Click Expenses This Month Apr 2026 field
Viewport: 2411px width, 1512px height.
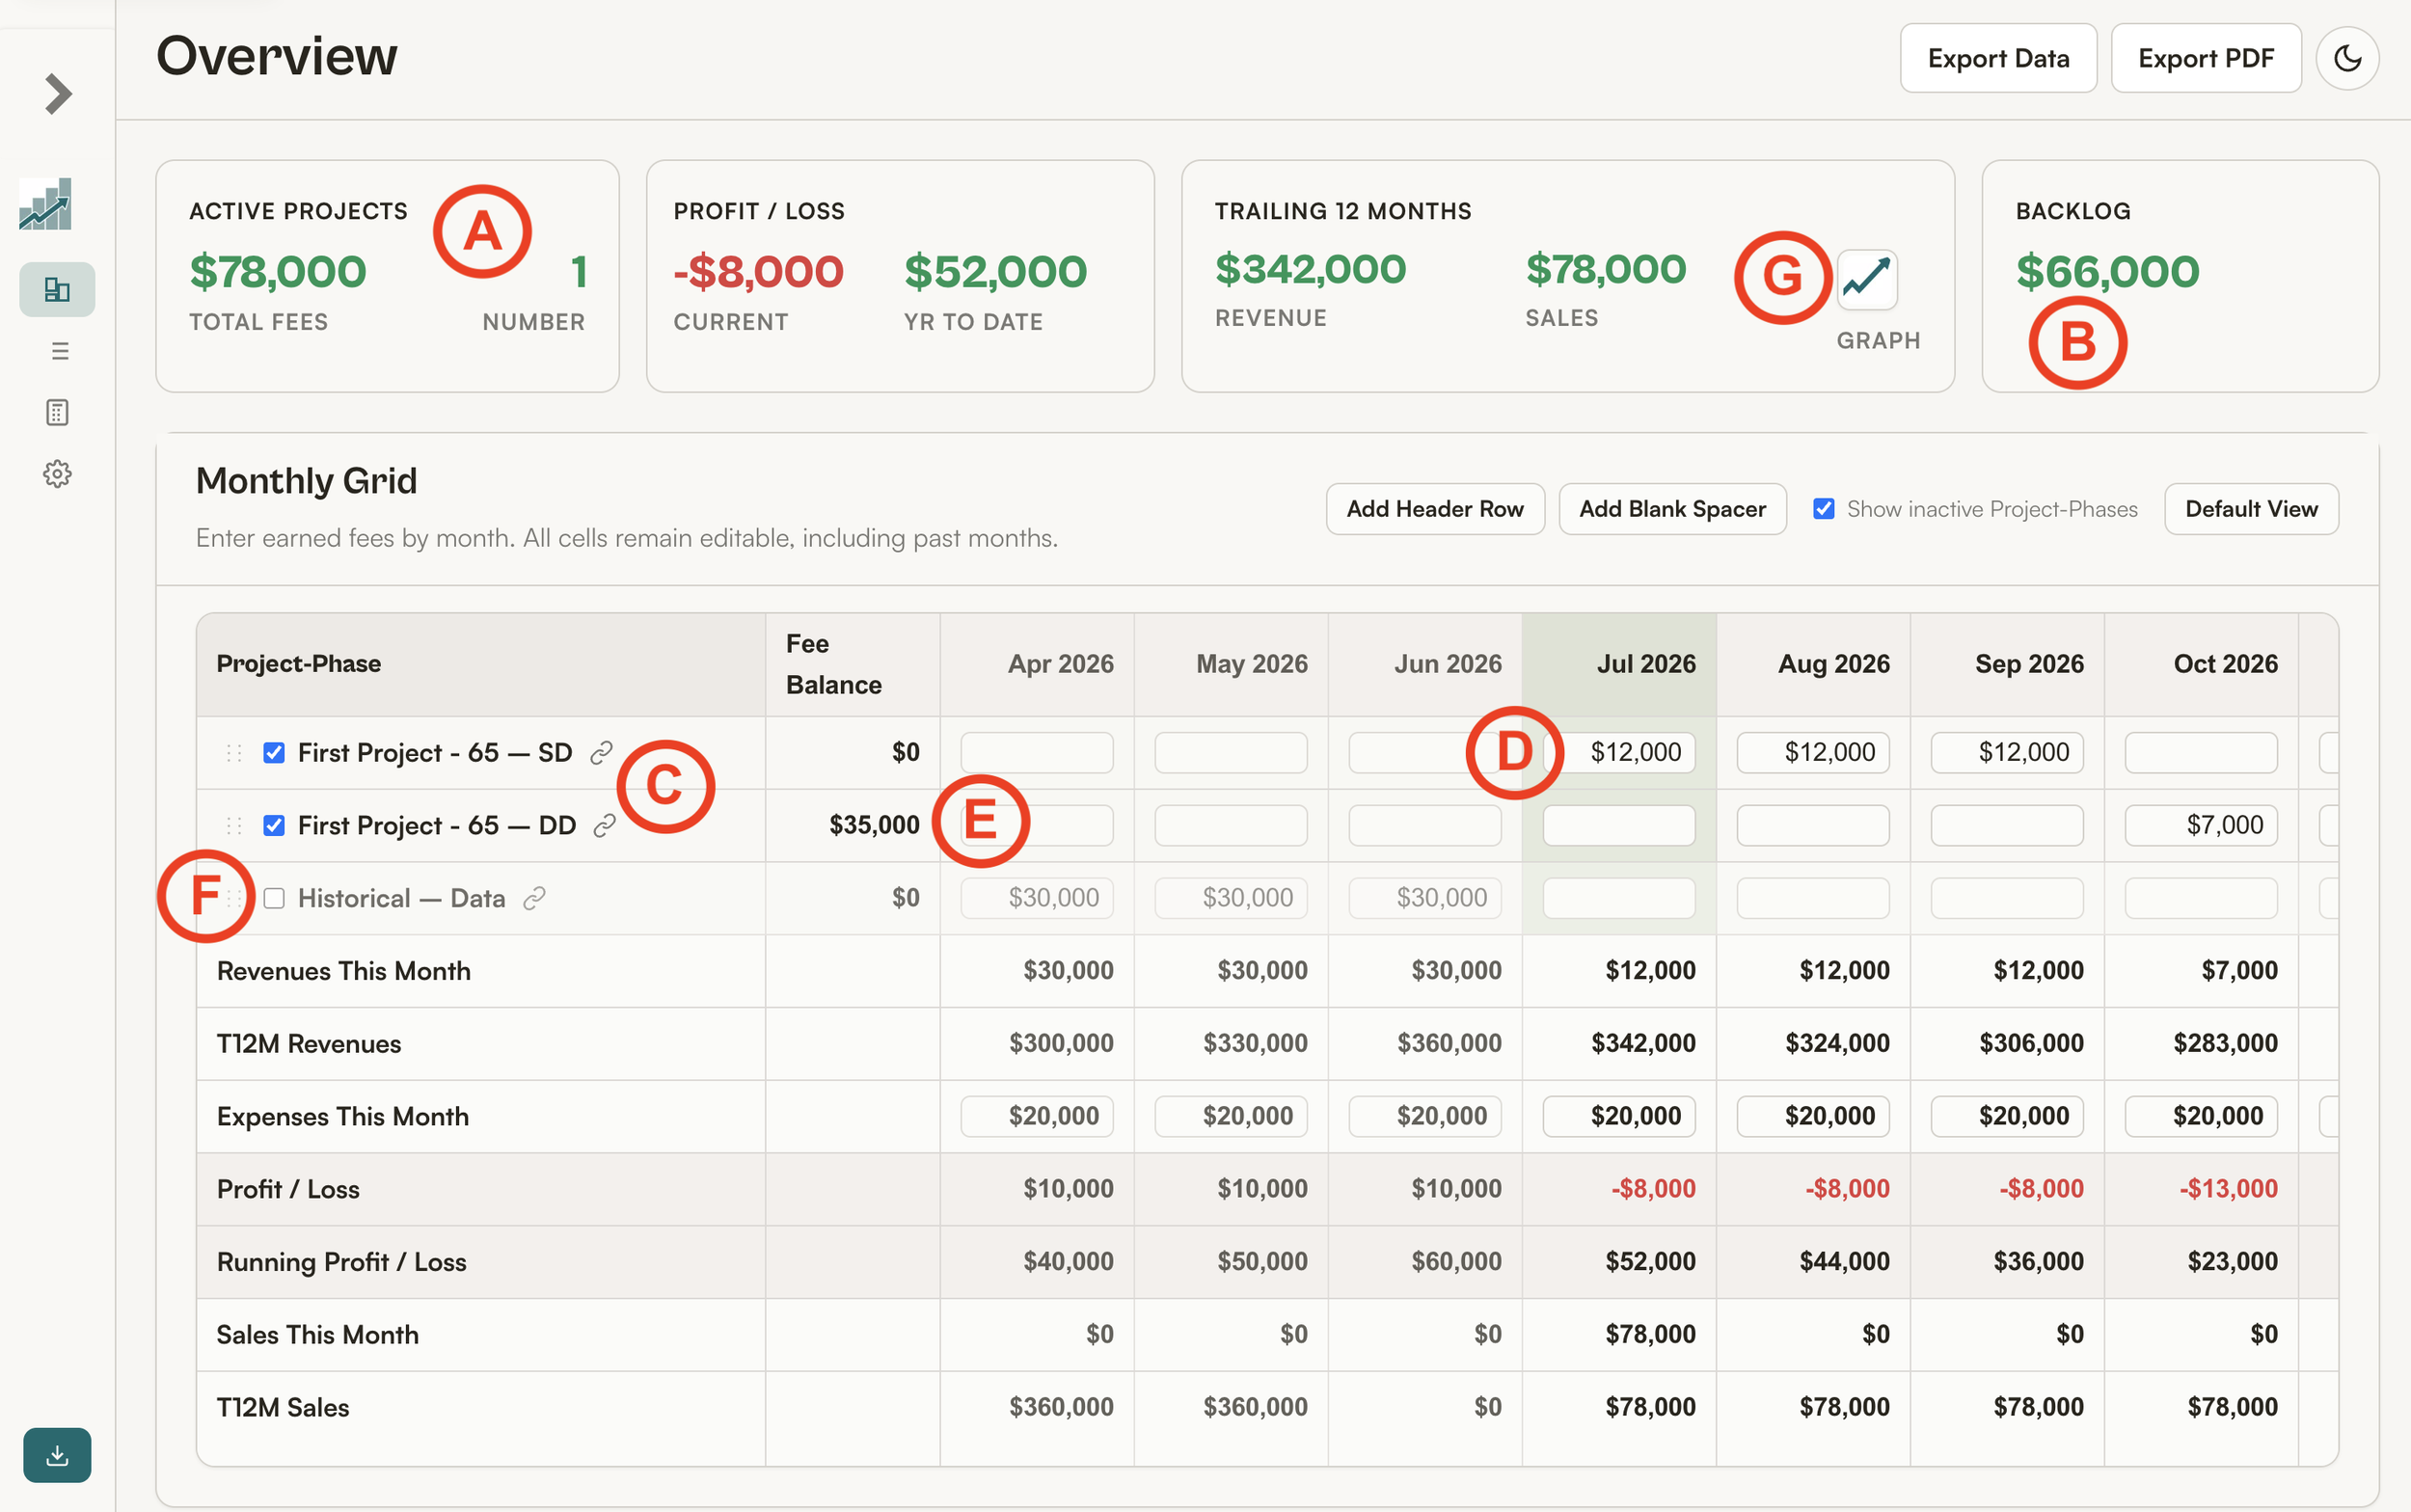click(x=1036, y=1116)
